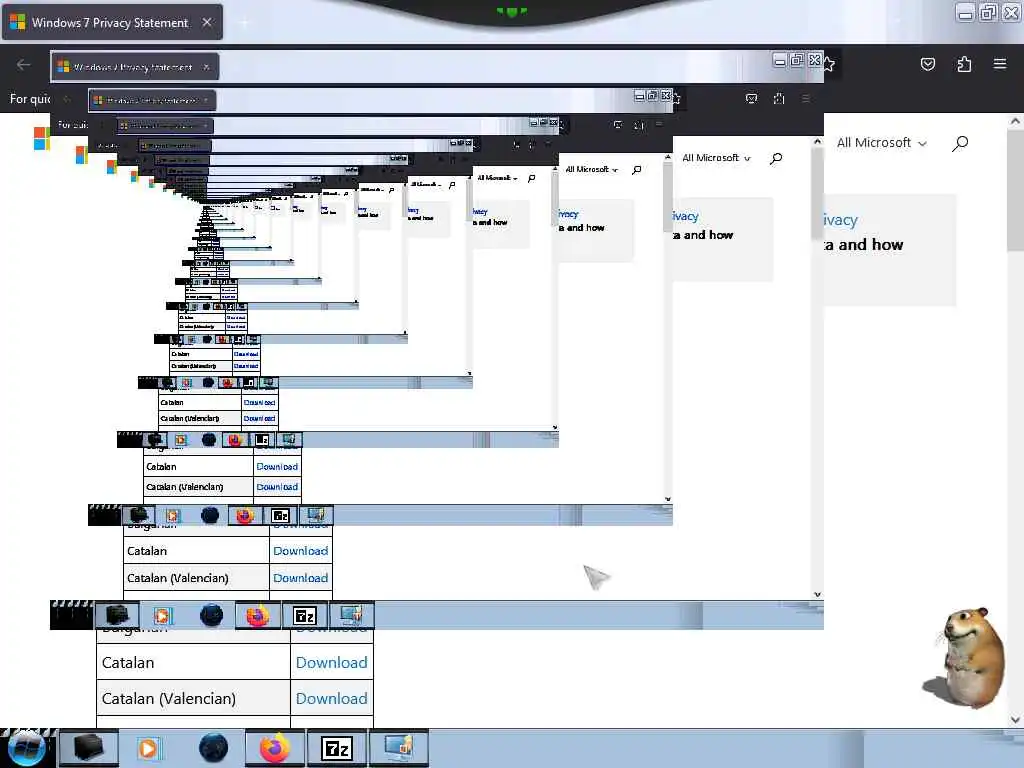1024x768 pixels.
Task: Click Media Player icon on second-largest nested taskbar
Action: click(163, 615)
